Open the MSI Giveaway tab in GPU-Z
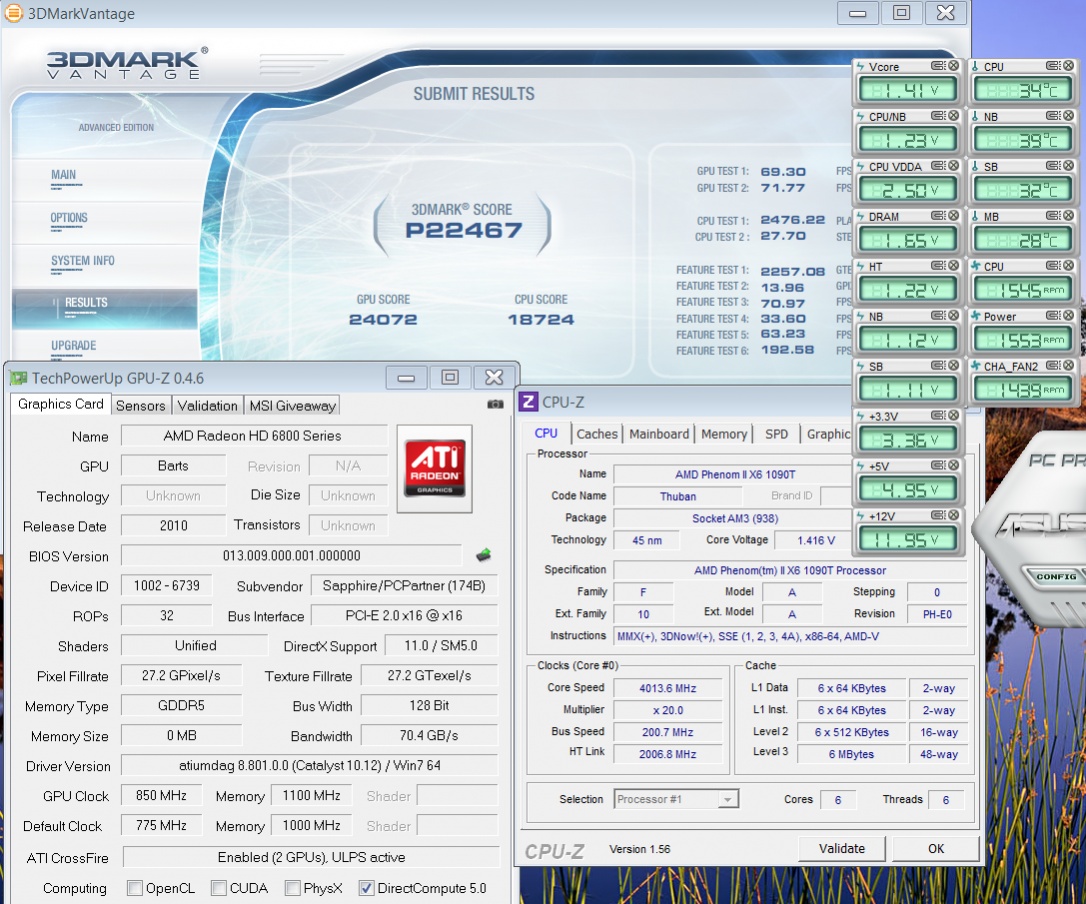 point(292,405)
